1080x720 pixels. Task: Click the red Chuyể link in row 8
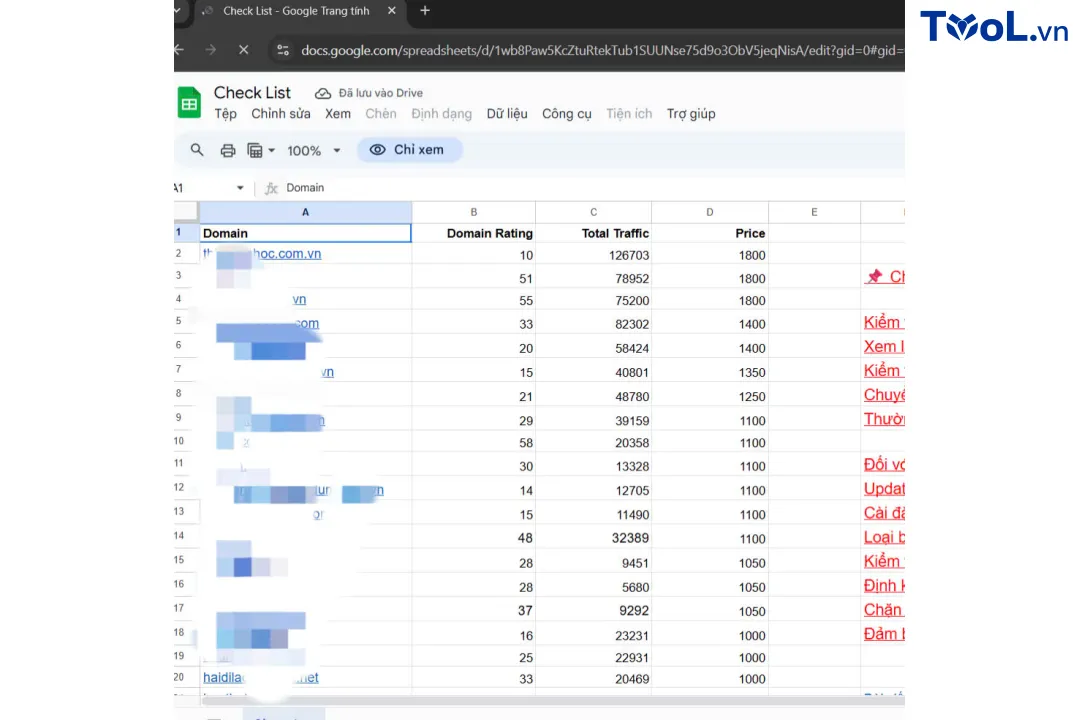click(884, 395)
